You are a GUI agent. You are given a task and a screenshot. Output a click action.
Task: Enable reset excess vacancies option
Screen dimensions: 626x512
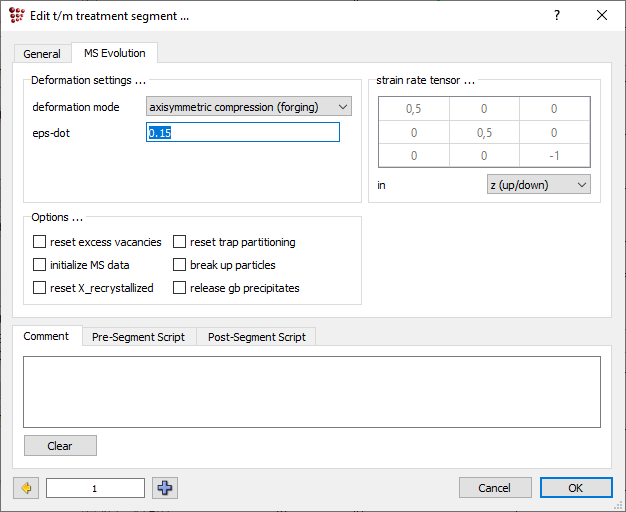coord(40,242)
